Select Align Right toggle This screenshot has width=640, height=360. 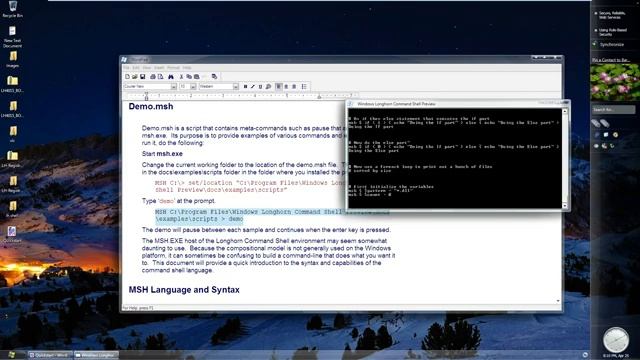[x=294, y=87]
